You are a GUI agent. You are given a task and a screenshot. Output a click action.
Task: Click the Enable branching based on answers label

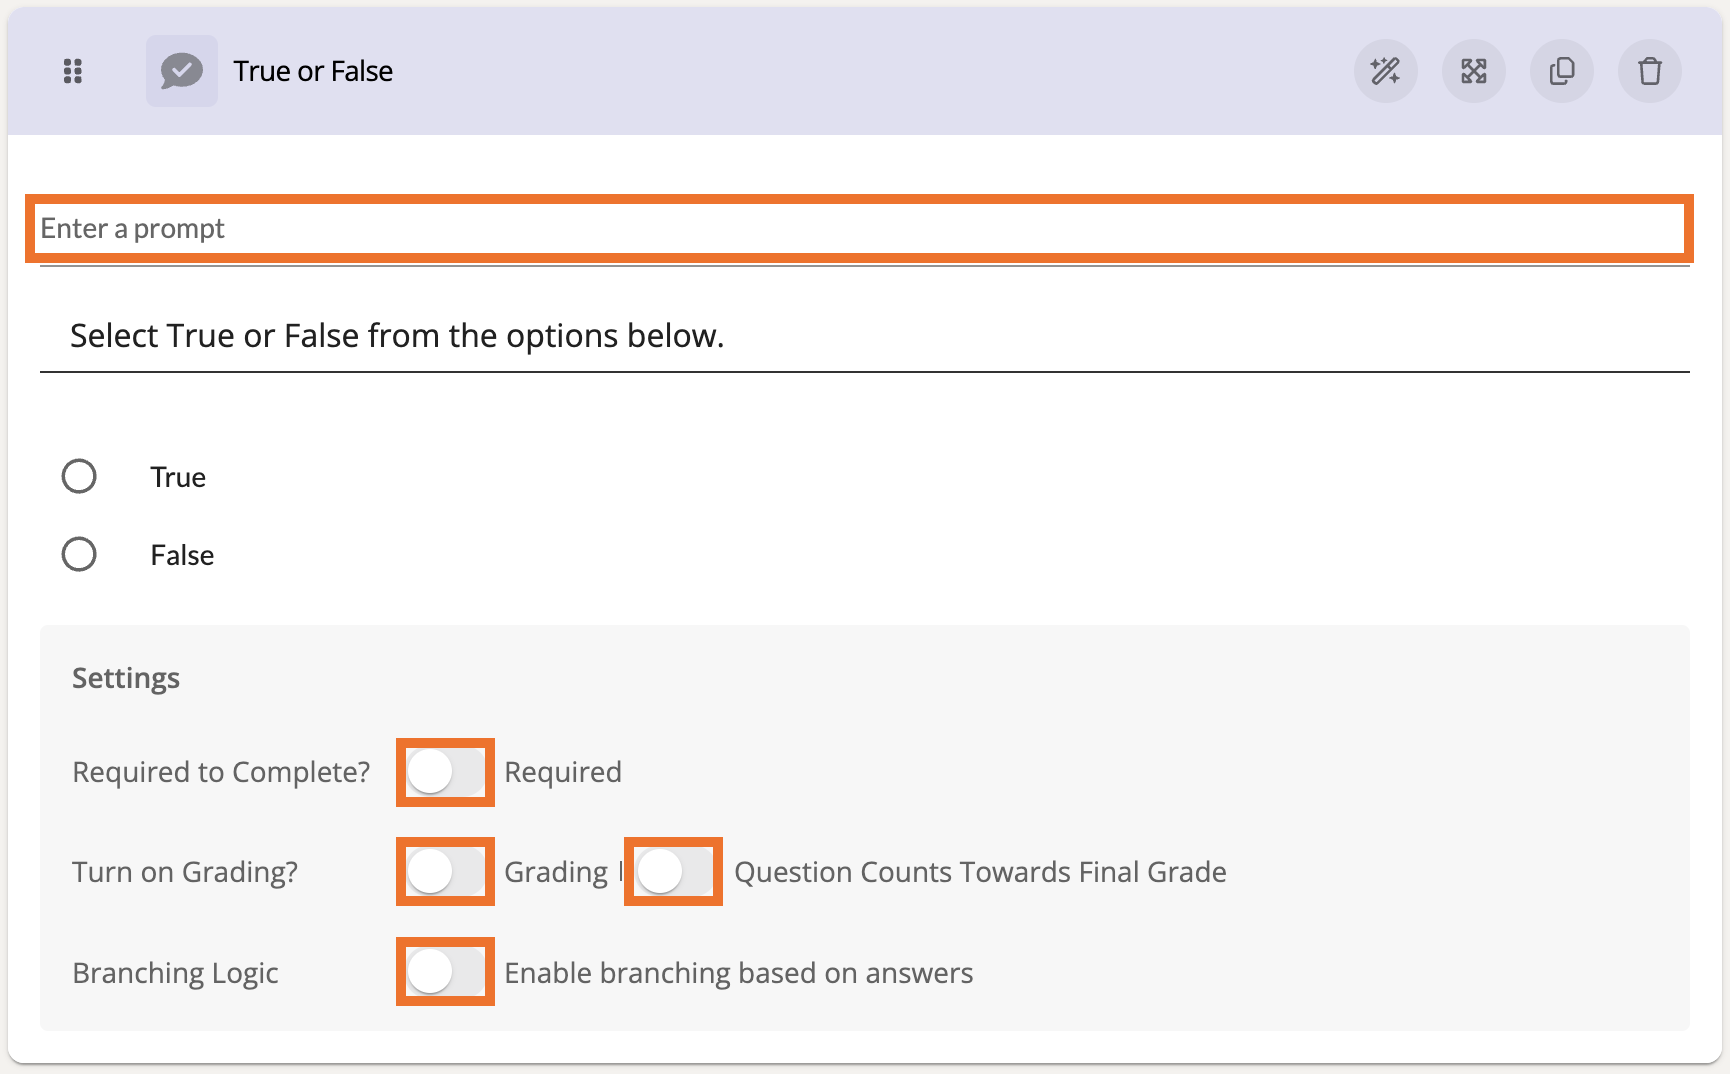[738, 973]
